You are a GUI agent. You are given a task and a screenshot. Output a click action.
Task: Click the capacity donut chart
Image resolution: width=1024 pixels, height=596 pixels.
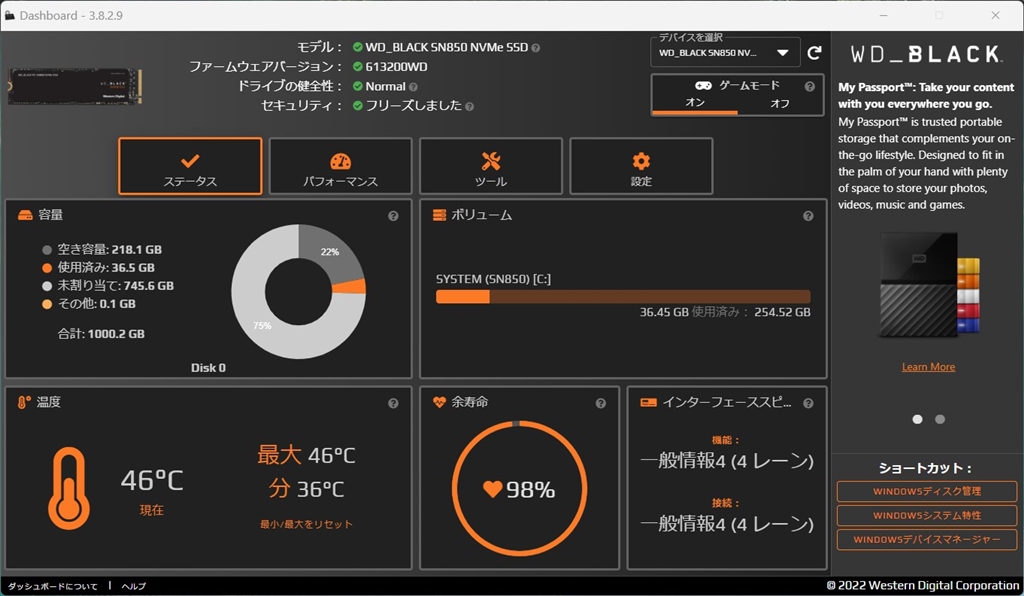[x=298, y=291]
